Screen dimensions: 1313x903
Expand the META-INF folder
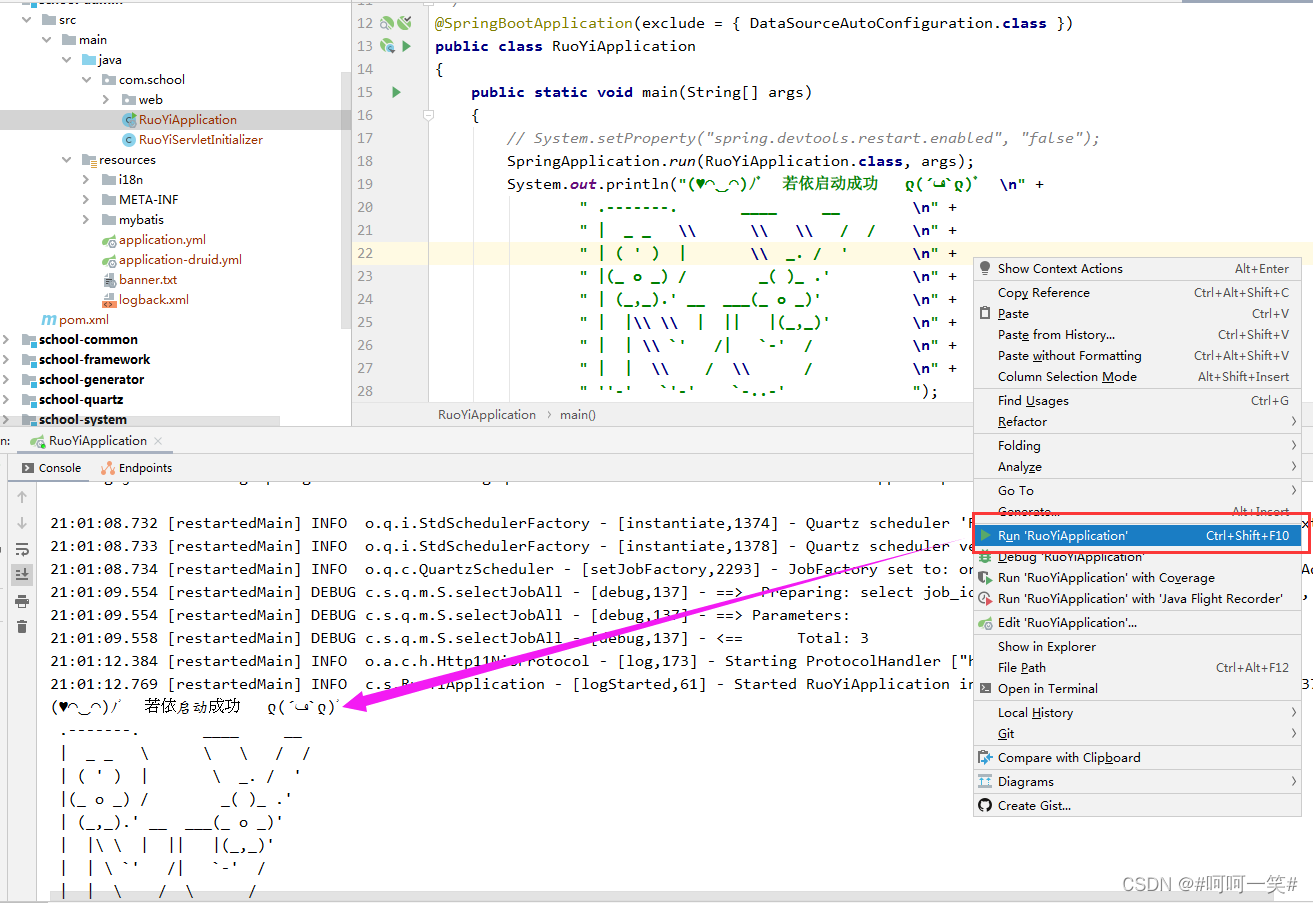(86, 200)
